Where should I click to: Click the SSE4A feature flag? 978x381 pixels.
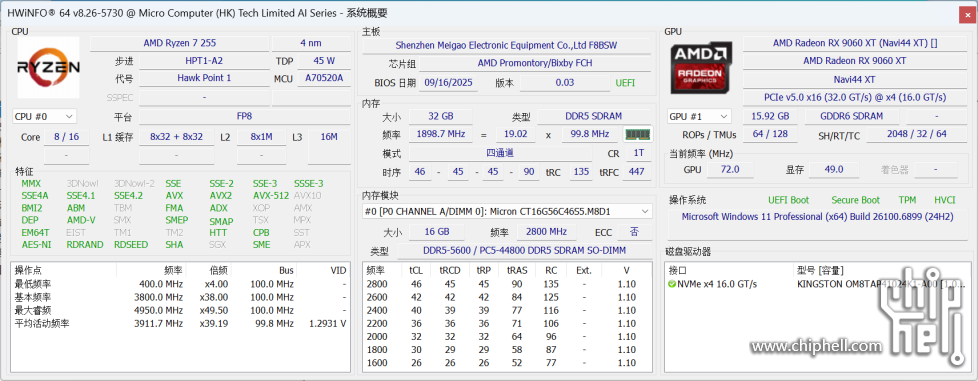(35, 196)
